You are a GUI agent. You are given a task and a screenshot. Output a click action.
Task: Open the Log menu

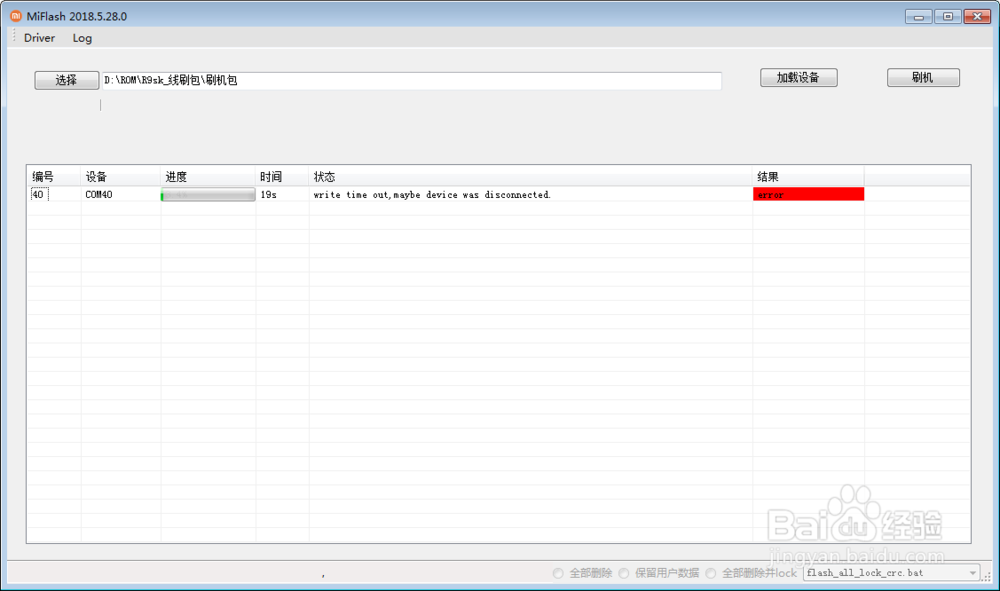coord(82,38)
